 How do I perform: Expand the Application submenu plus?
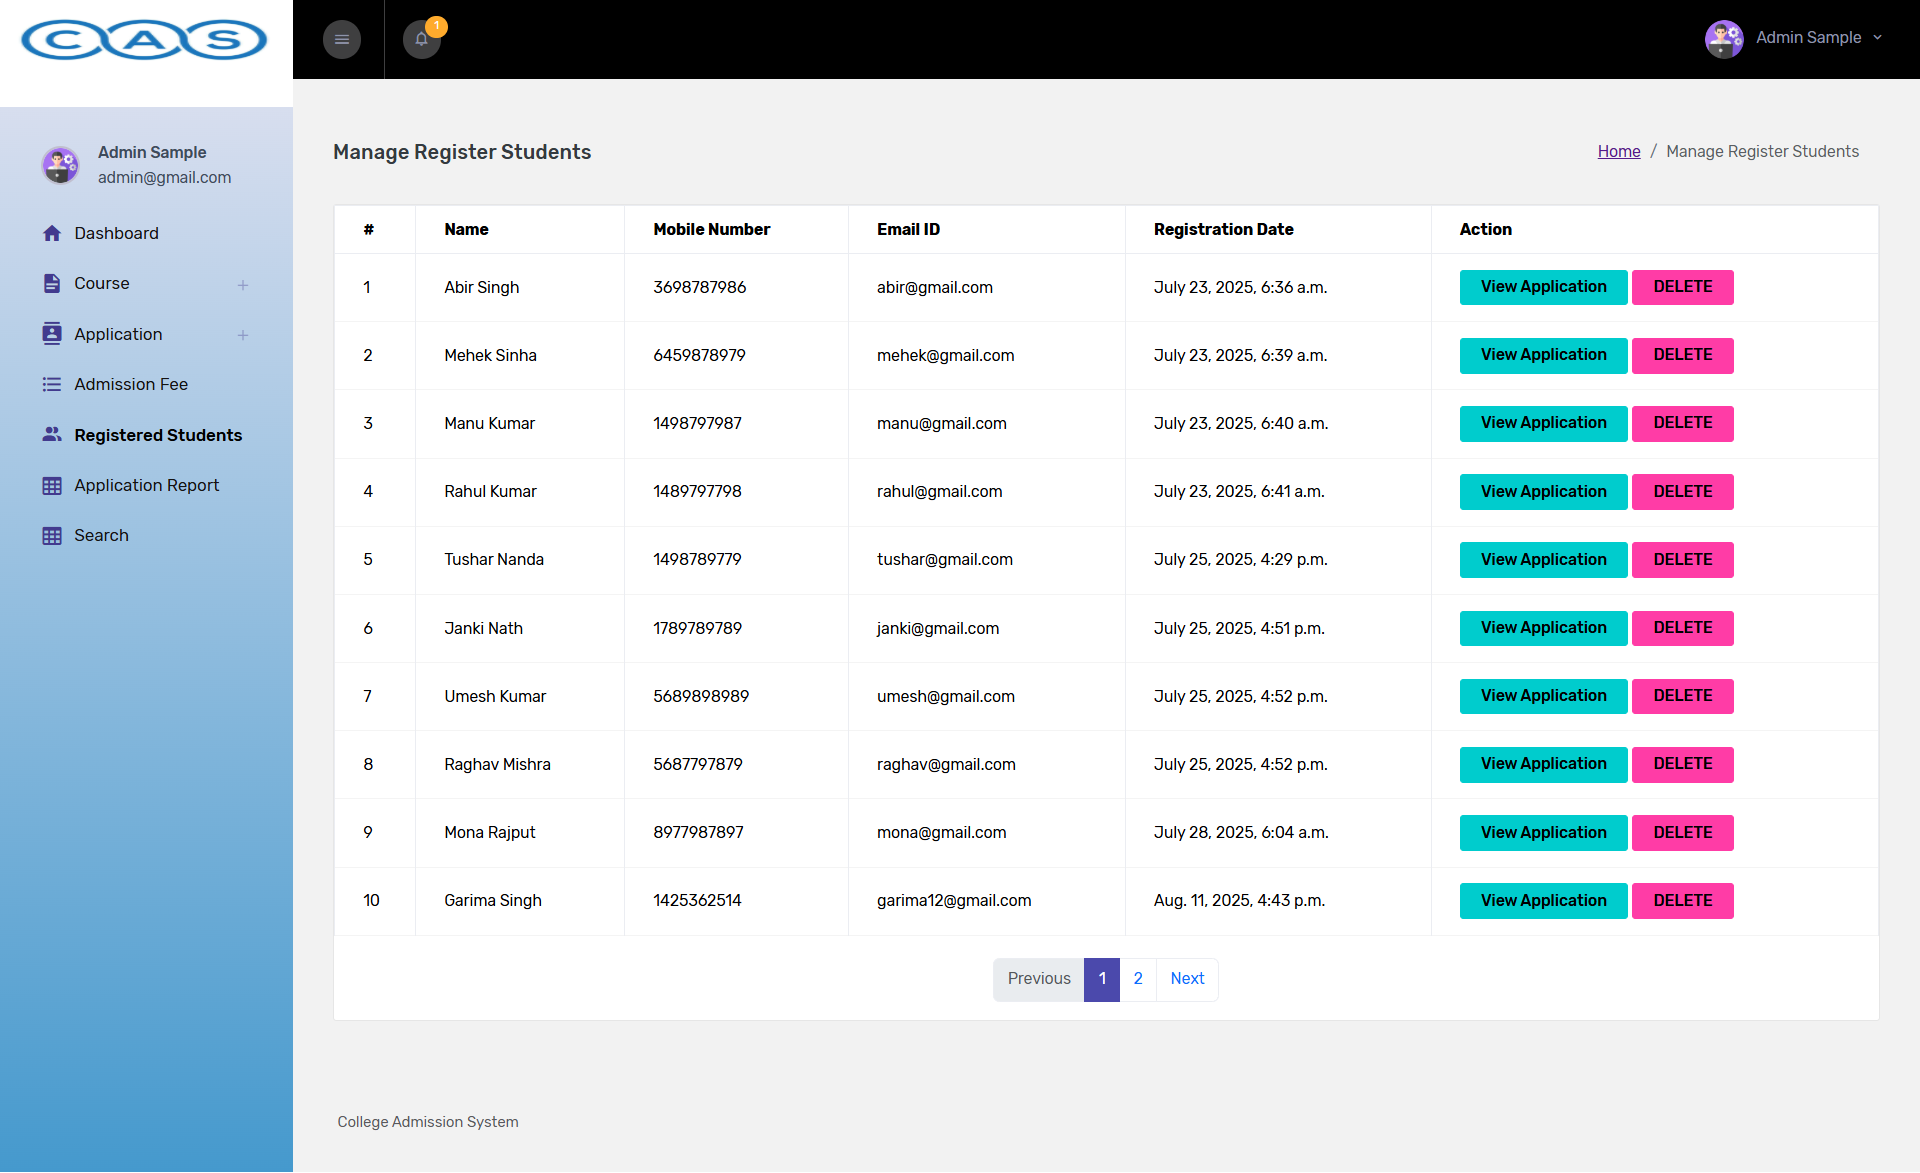[x=243, y=335]
